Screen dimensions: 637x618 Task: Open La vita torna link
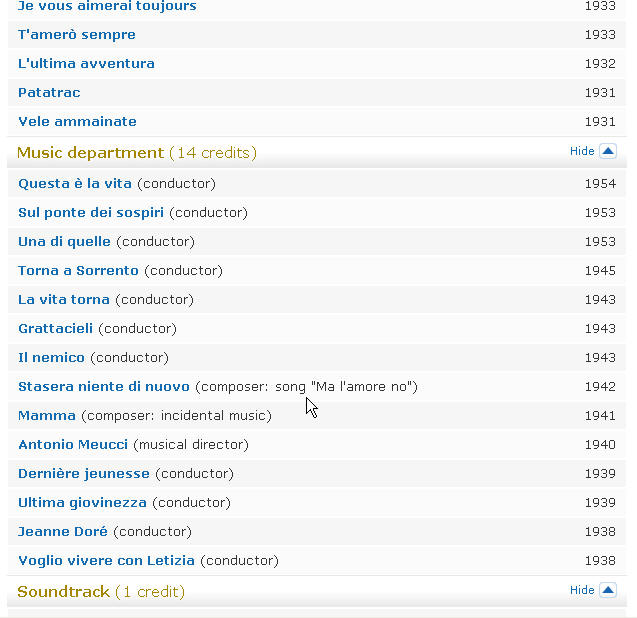64,300
